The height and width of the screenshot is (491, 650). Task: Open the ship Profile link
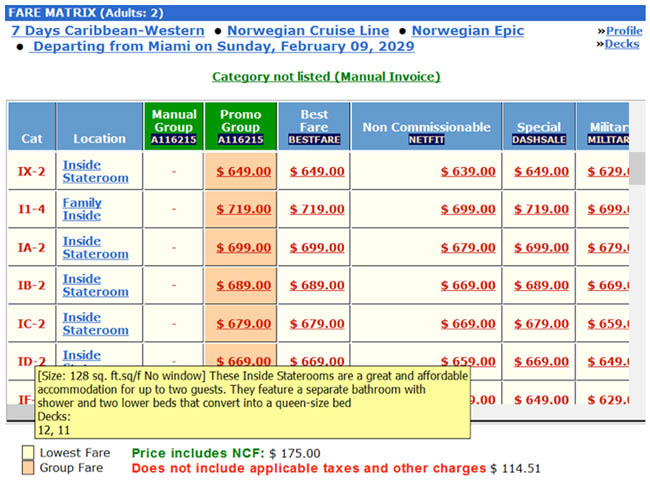click(624, 31)
